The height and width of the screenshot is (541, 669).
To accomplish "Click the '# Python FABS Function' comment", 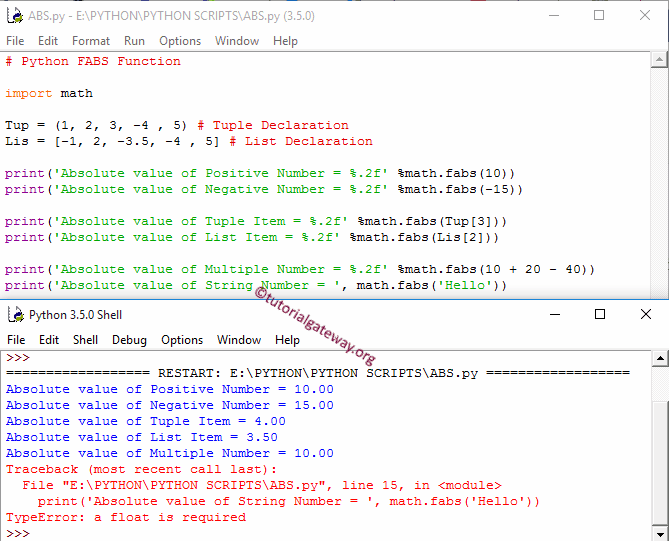I will click(x=93, y=61).
